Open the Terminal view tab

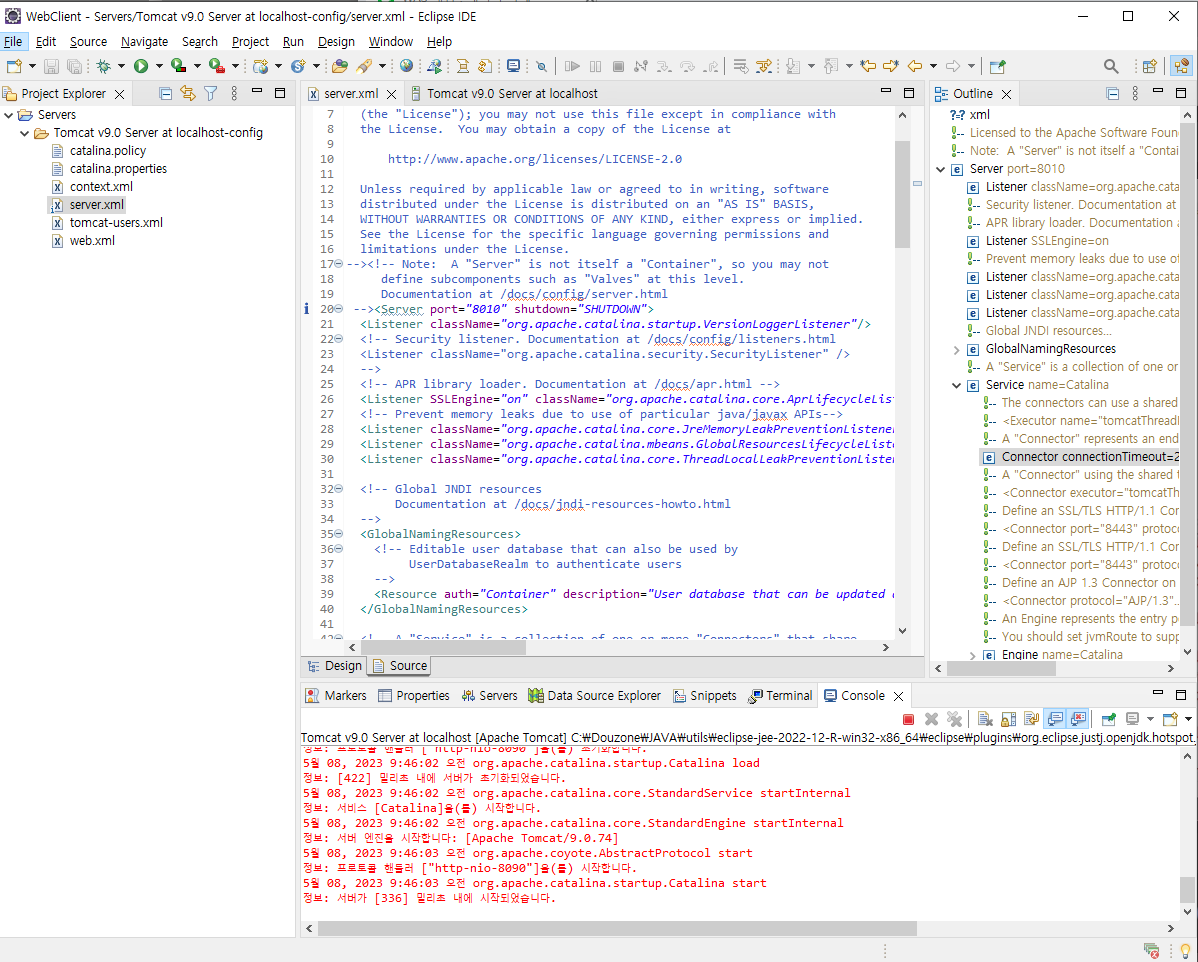[779, 695]
